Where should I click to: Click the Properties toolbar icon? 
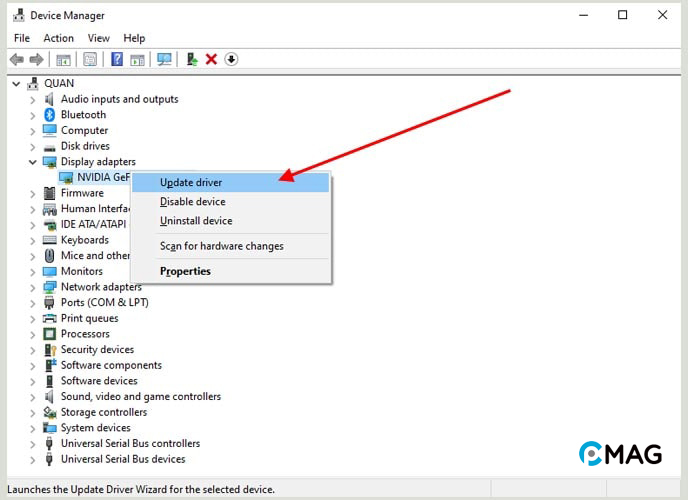(x=90, y=59)
